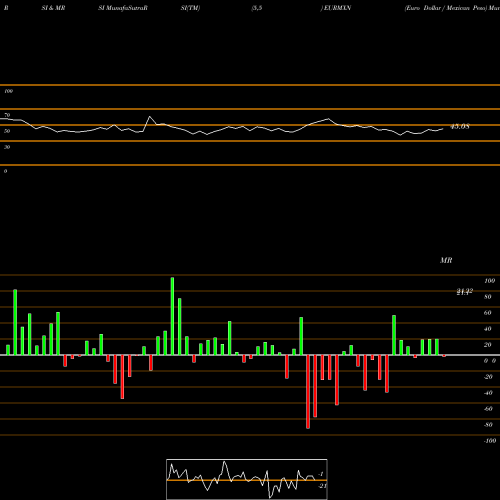This screenshot has width=500, height=500.
Task: Click the MR axis label -100
Action: (490, 441)
